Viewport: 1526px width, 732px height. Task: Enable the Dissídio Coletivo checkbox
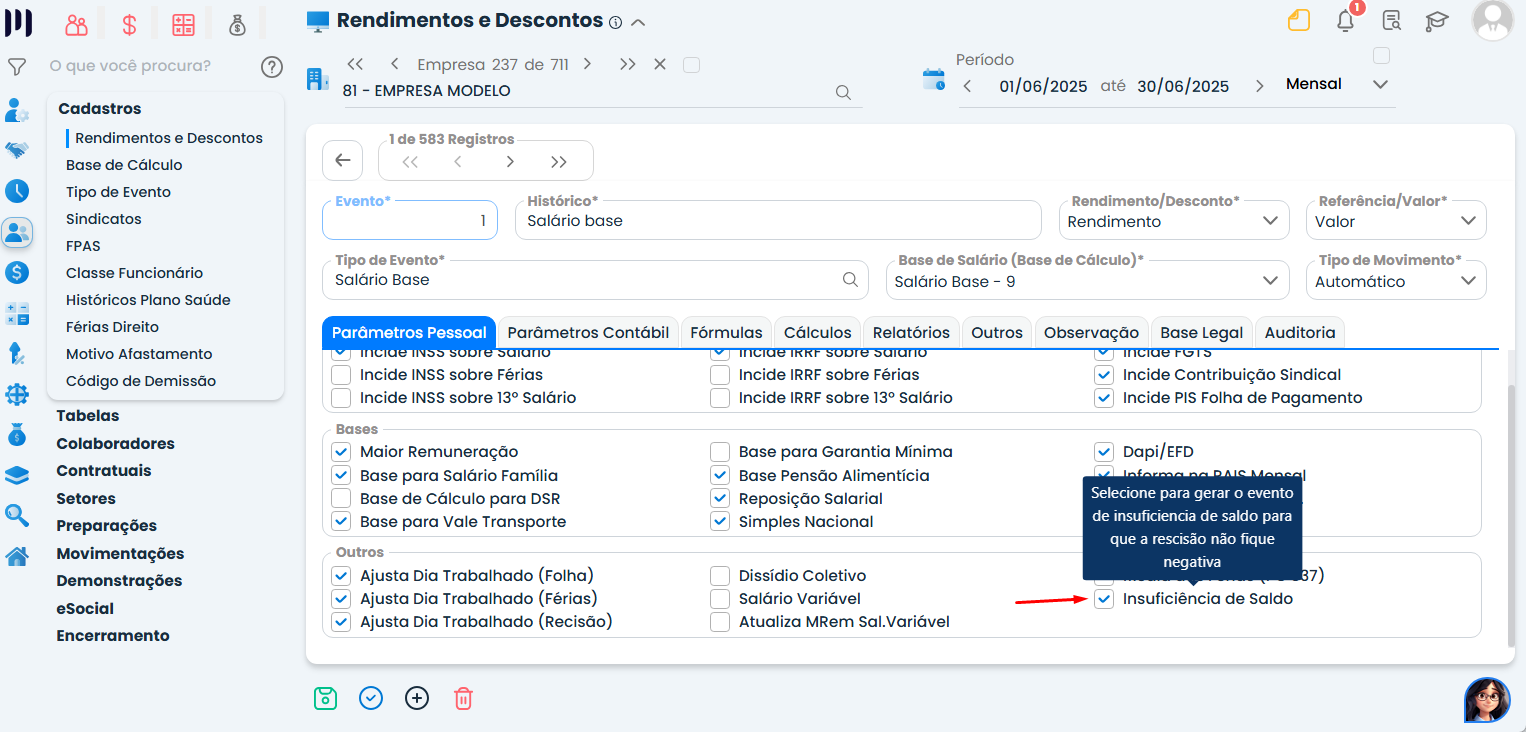[720, 576]
